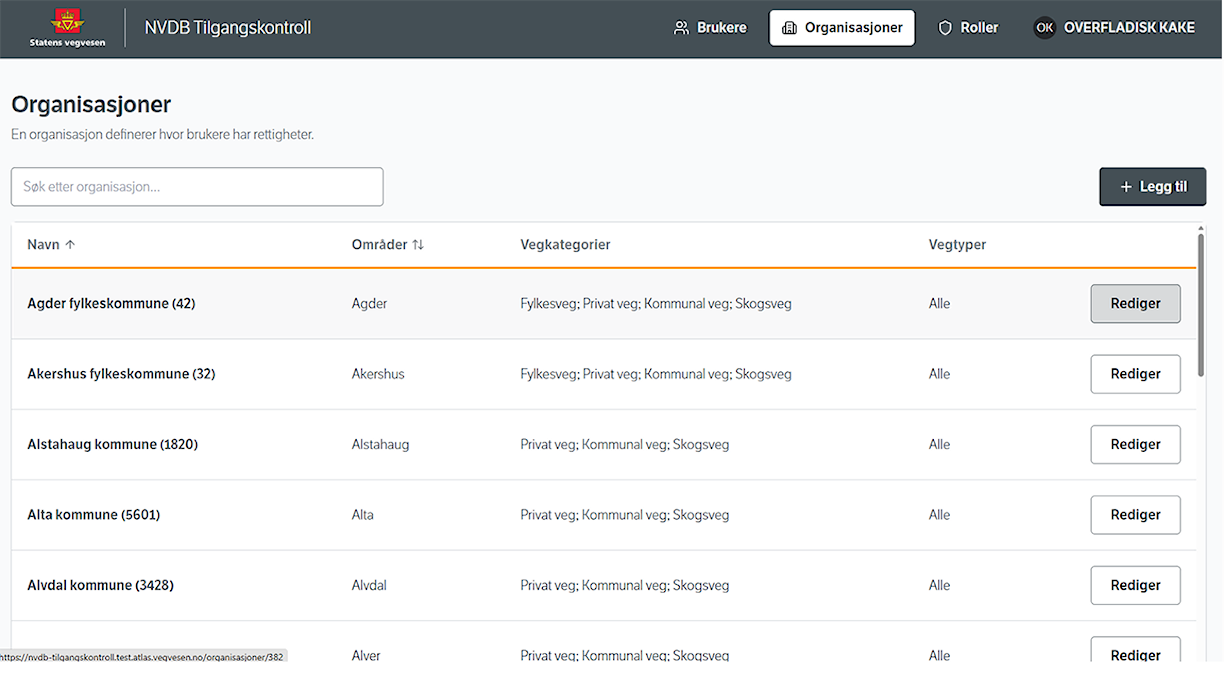The height and width of the screenshot is (689, 1224).
Task: Click Rediger for Akershus fylkeskommune
Action: pos(1135,374)
